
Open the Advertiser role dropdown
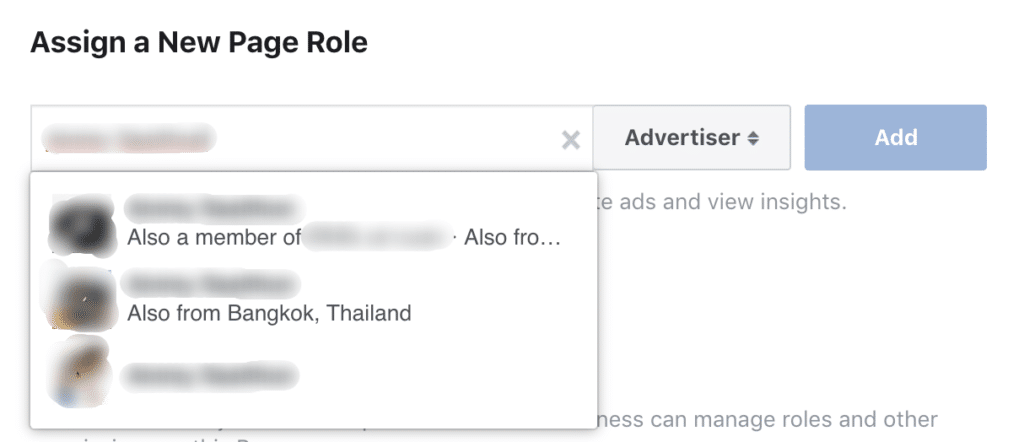click(691, 138)
